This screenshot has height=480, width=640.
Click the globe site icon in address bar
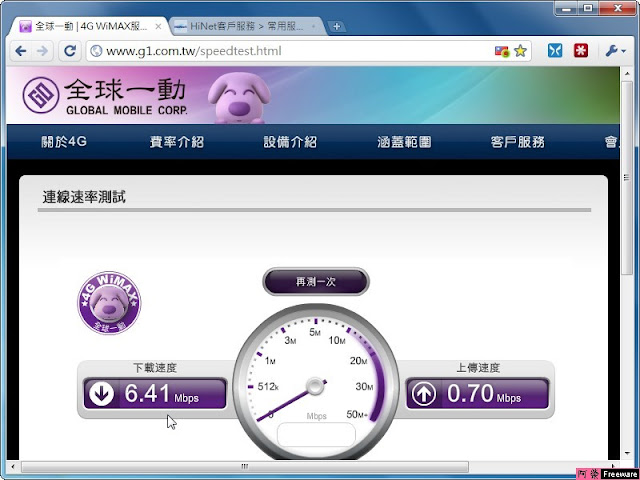click(96, 51)
